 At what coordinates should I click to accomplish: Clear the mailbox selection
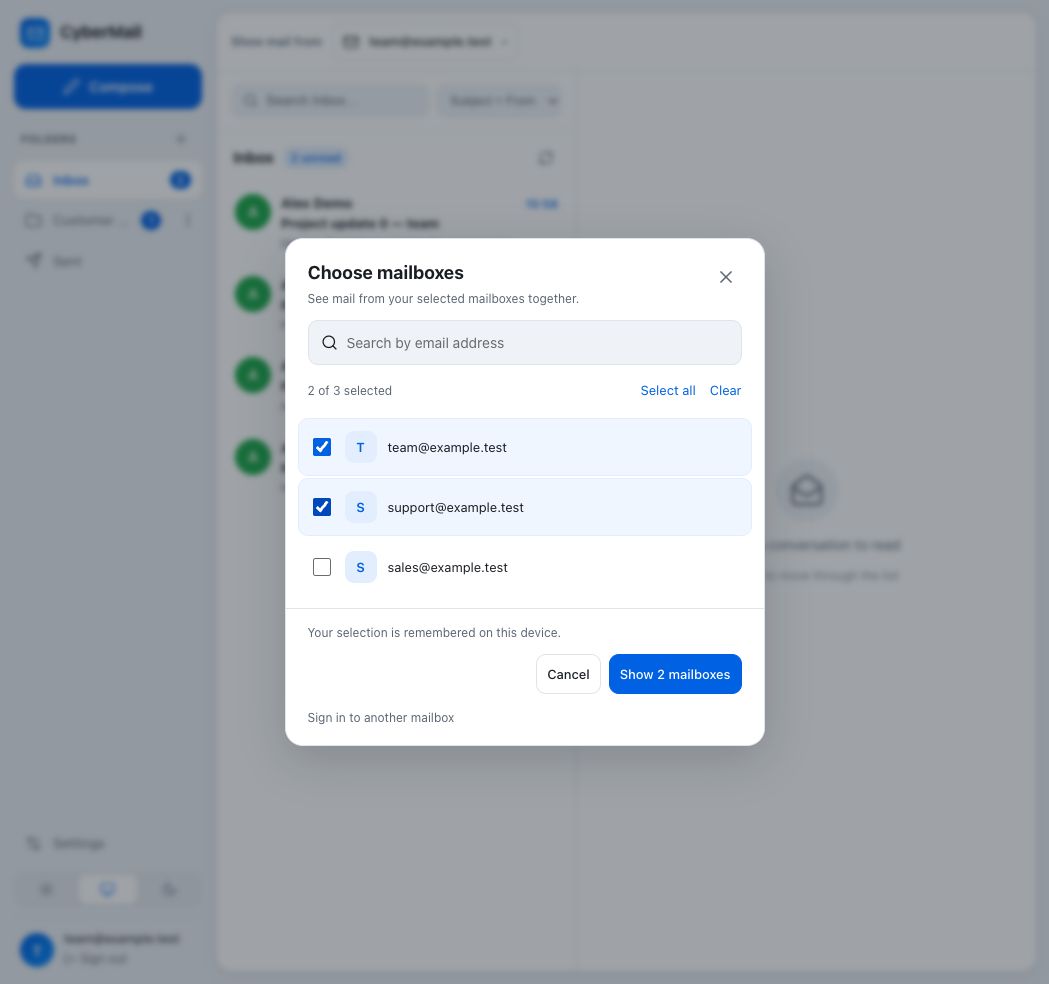pyautogui.click(x=725, y=391)
